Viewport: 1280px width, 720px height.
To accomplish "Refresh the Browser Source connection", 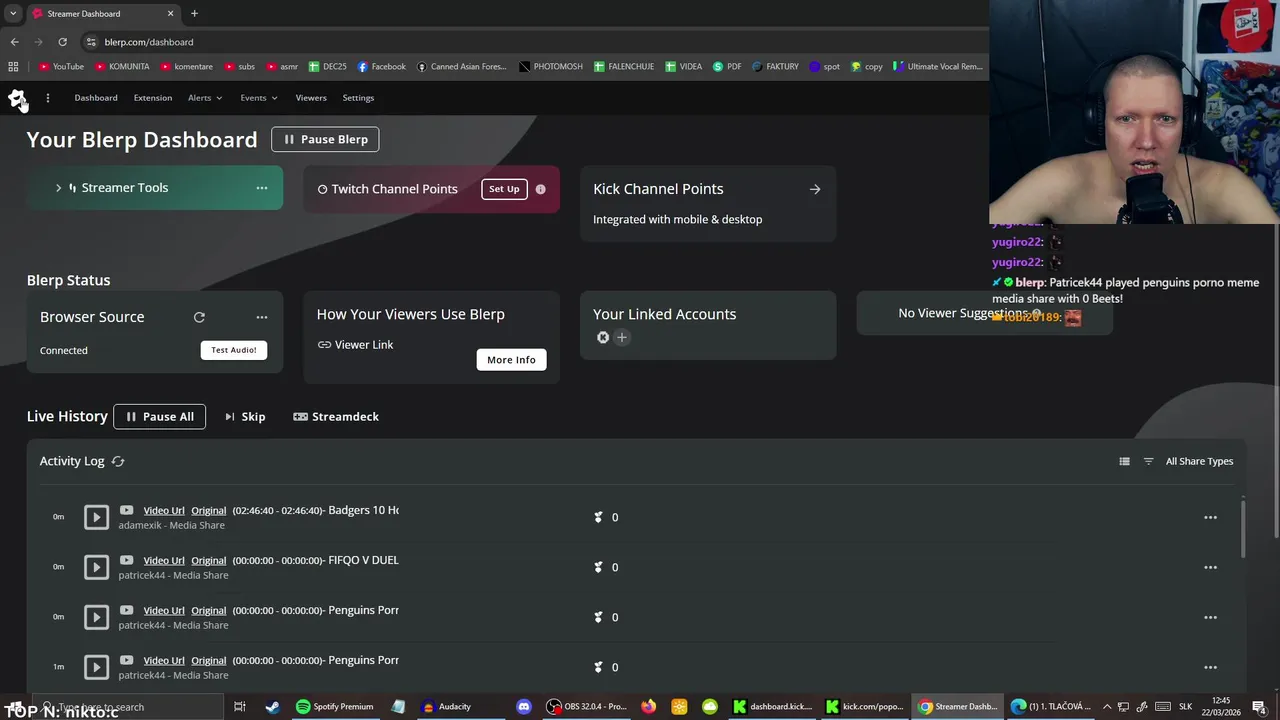I will [199, 317].
